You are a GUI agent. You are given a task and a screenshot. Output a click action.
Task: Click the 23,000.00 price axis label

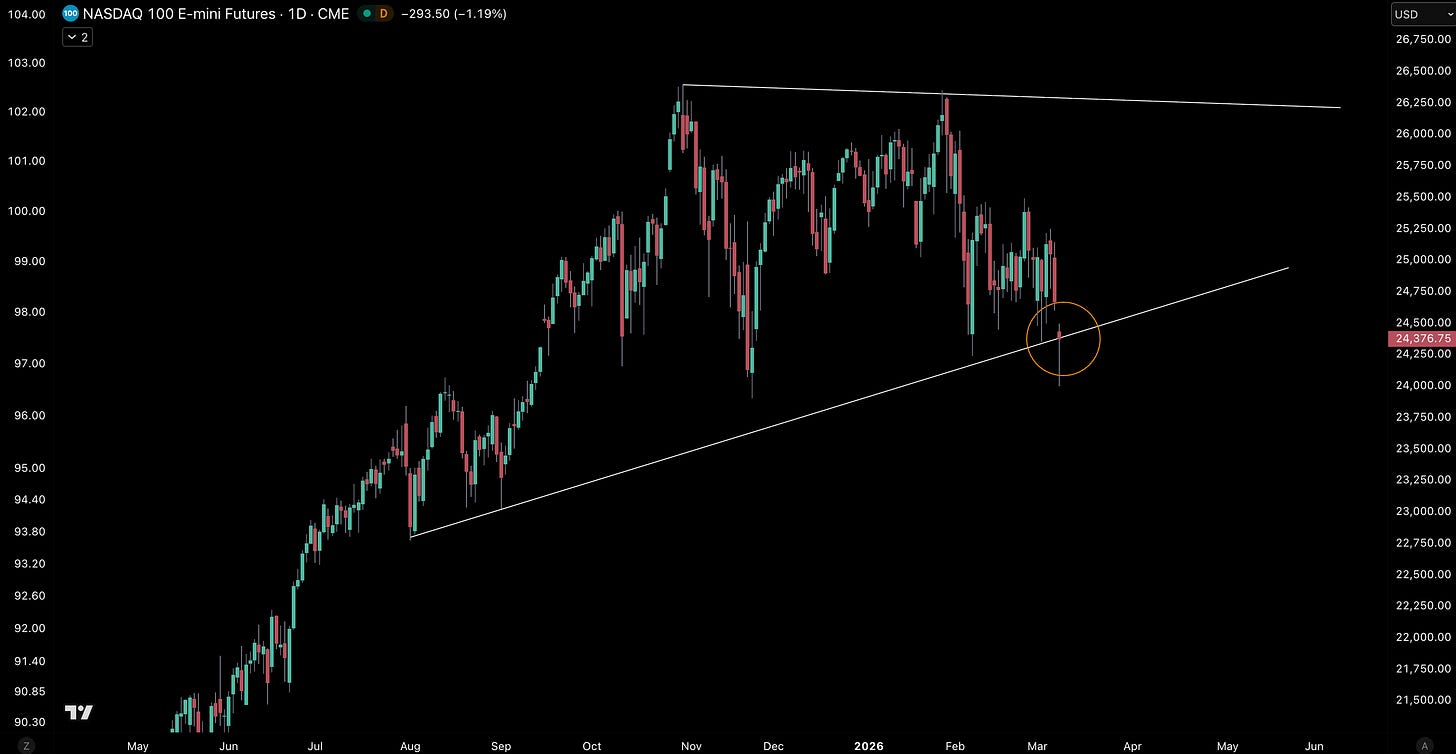click(x=1421, y=512)
